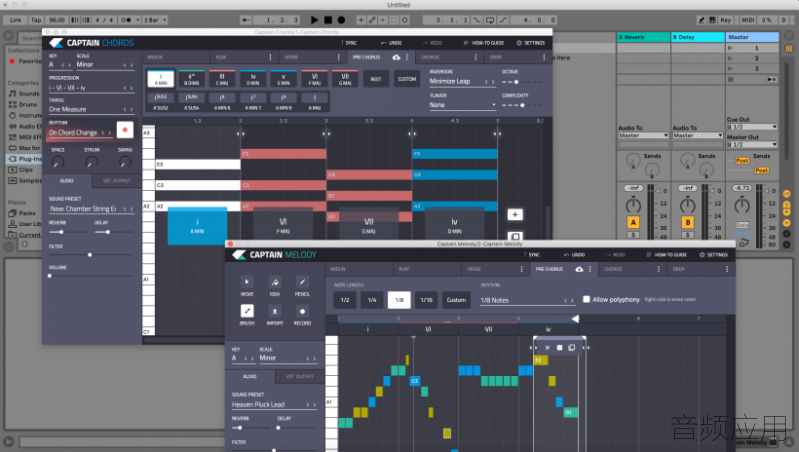
Task: Click Undo in Captain Chords header
Action: pos(391,43)
